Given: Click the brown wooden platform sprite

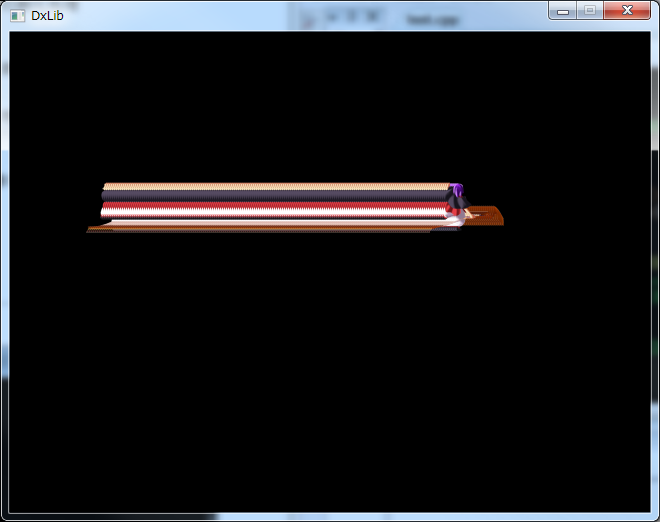Looking at the screenshot, I should 486,216.
